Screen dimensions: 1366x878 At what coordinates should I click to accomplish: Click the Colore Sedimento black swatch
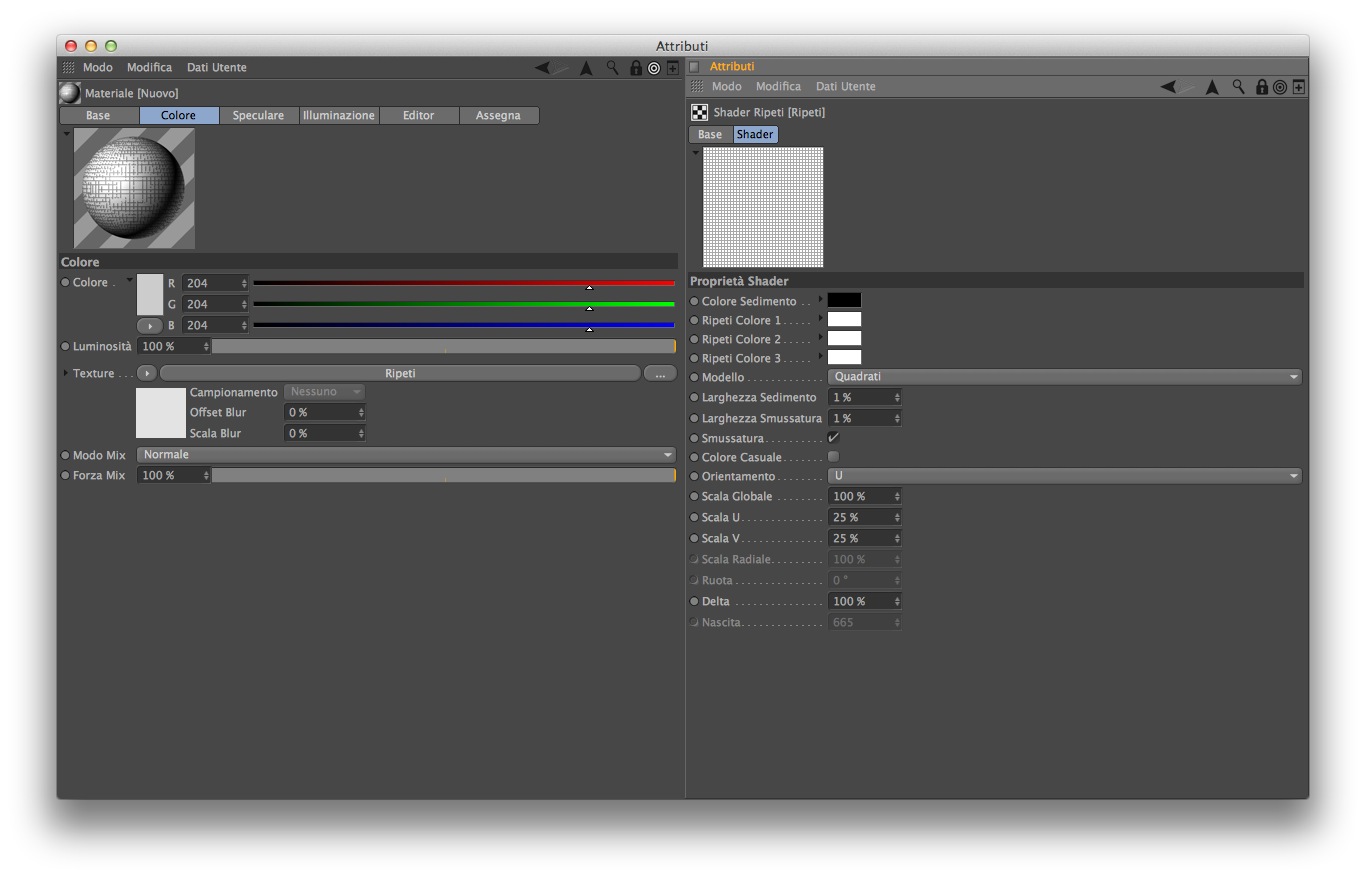point(844,300)
